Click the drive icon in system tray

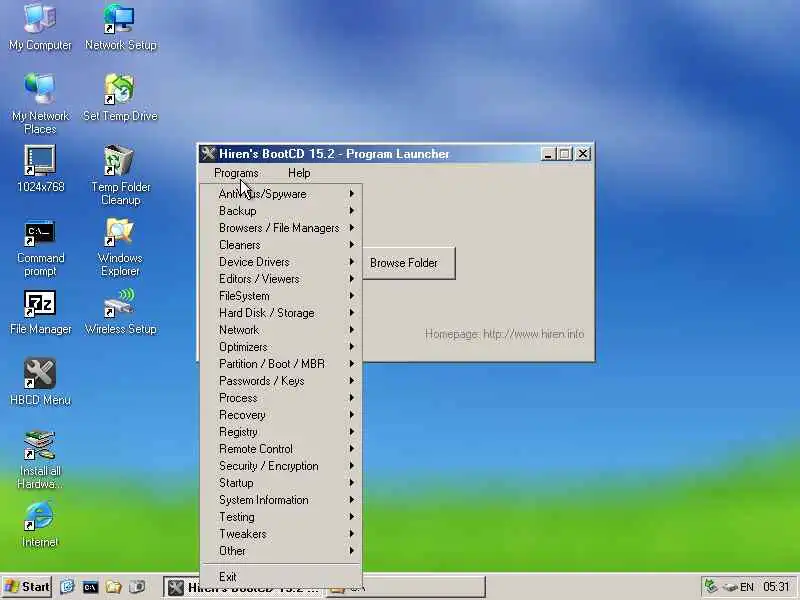tap(730, 588)
